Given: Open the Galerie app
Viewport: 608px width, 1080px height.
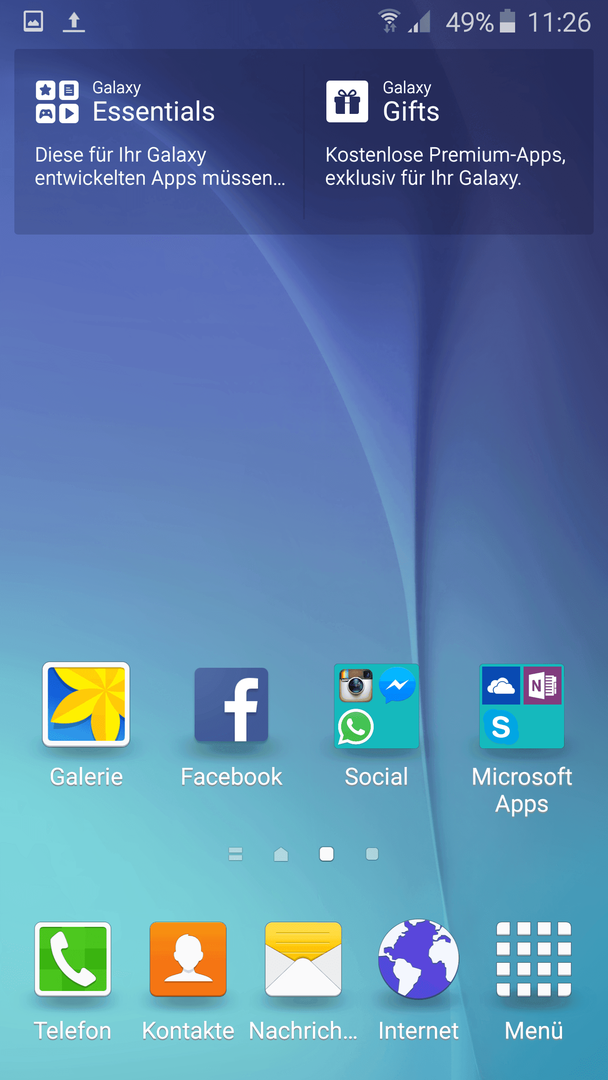Looking at the screenshot, I should [86, 705].
